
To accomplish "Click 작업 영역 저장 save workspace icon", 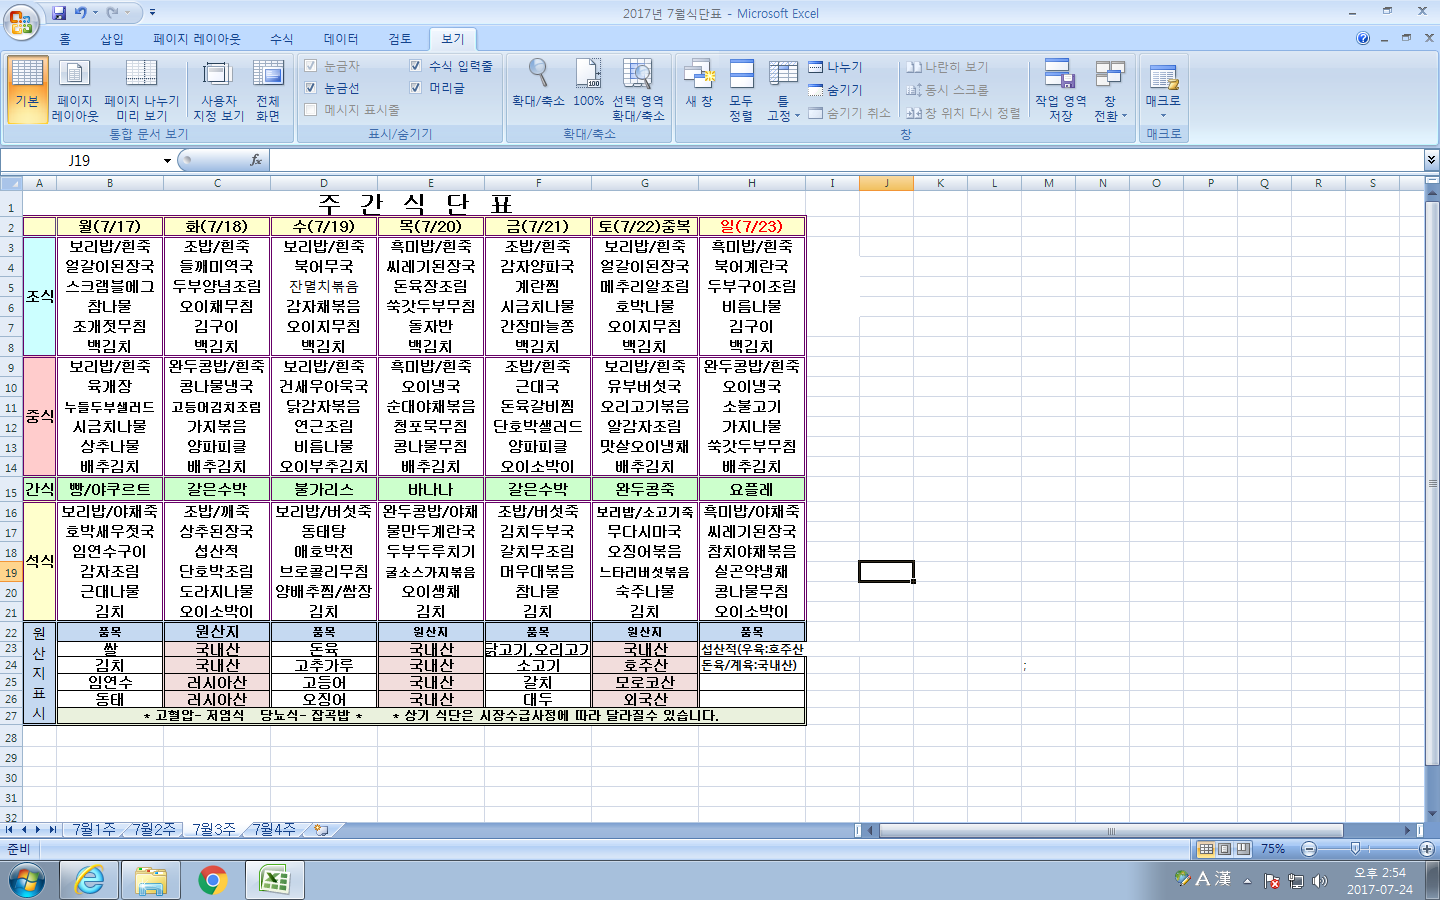I will tap(1060, 89).
